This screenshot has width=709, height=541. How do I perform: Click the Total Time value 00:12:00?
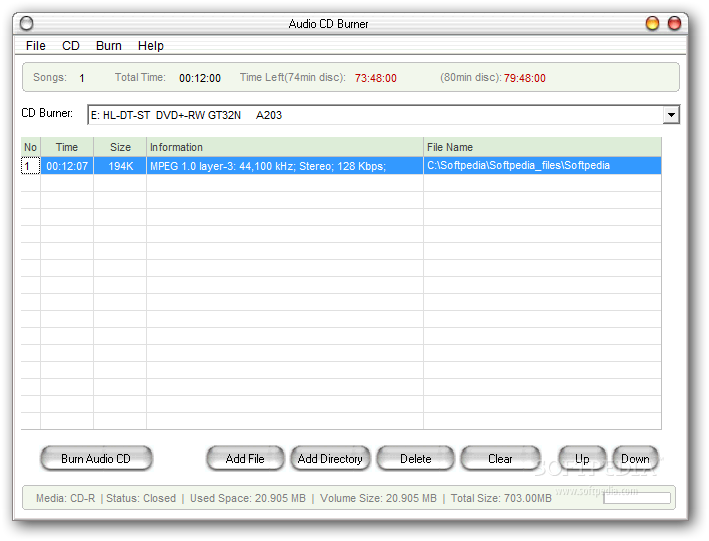[x=200, y=78]
